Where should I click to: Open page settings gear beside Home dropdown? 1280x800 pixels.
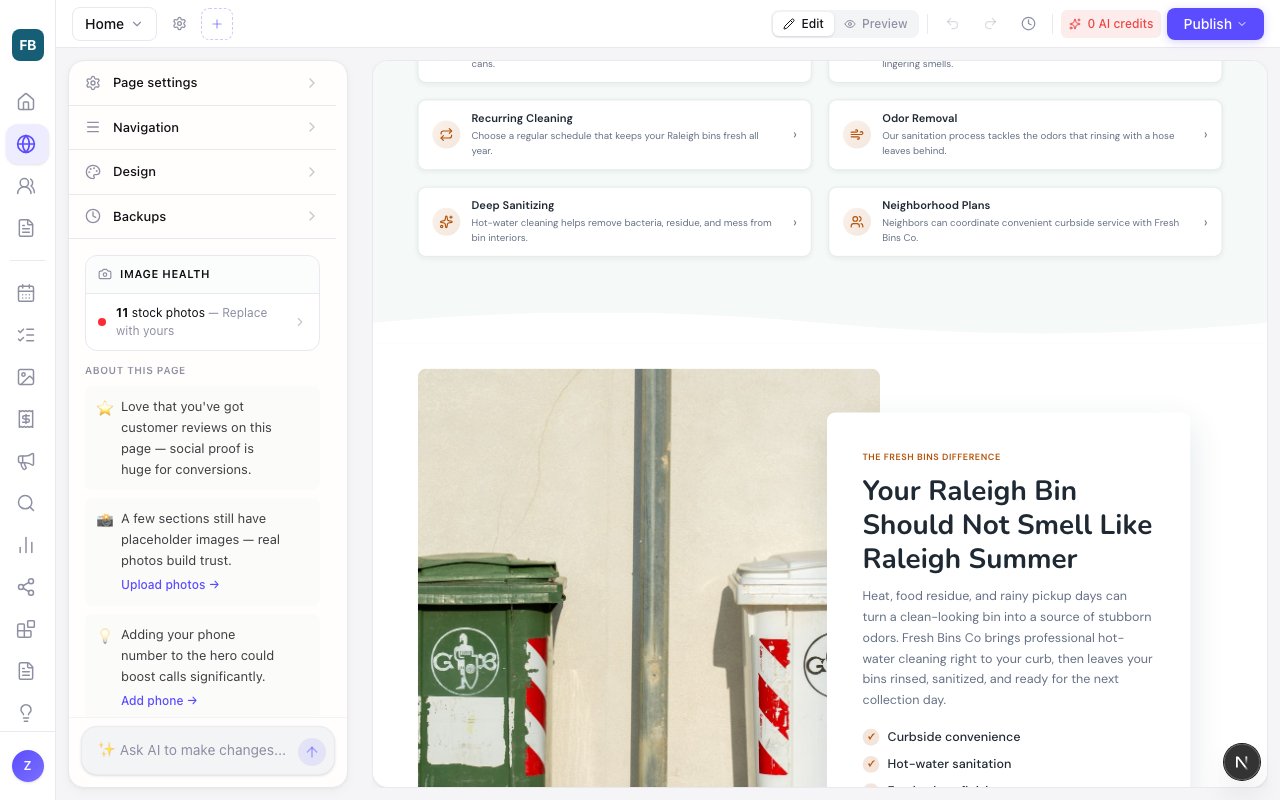tap(180, 24)
